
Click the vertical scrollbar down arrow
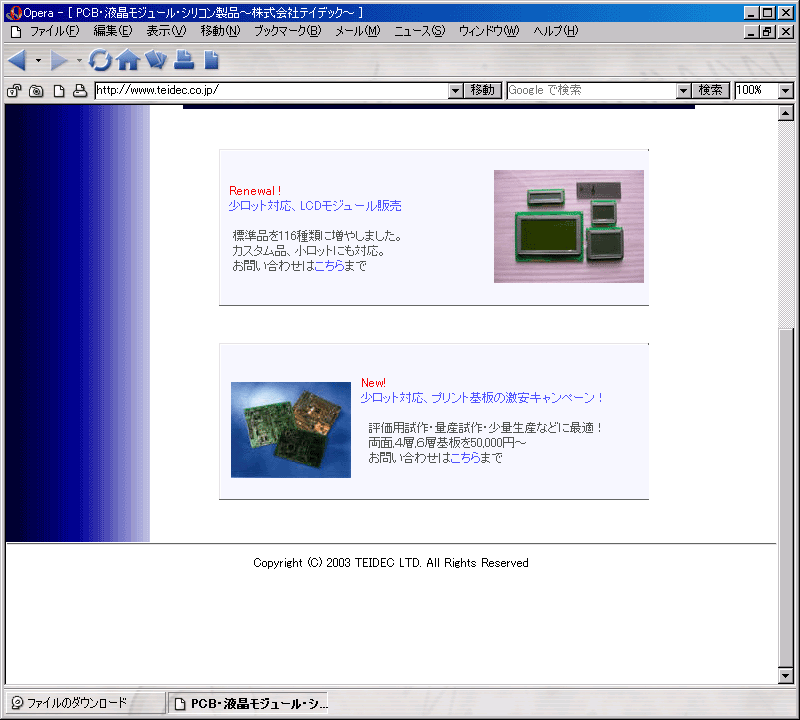tap(786, 676)
